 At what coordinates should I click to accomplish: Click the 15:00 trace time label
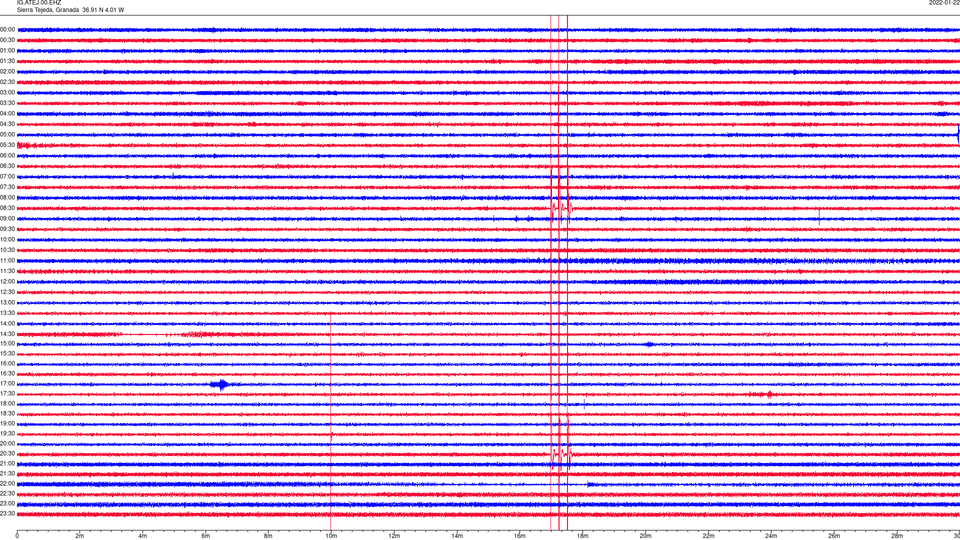(7, 343)
